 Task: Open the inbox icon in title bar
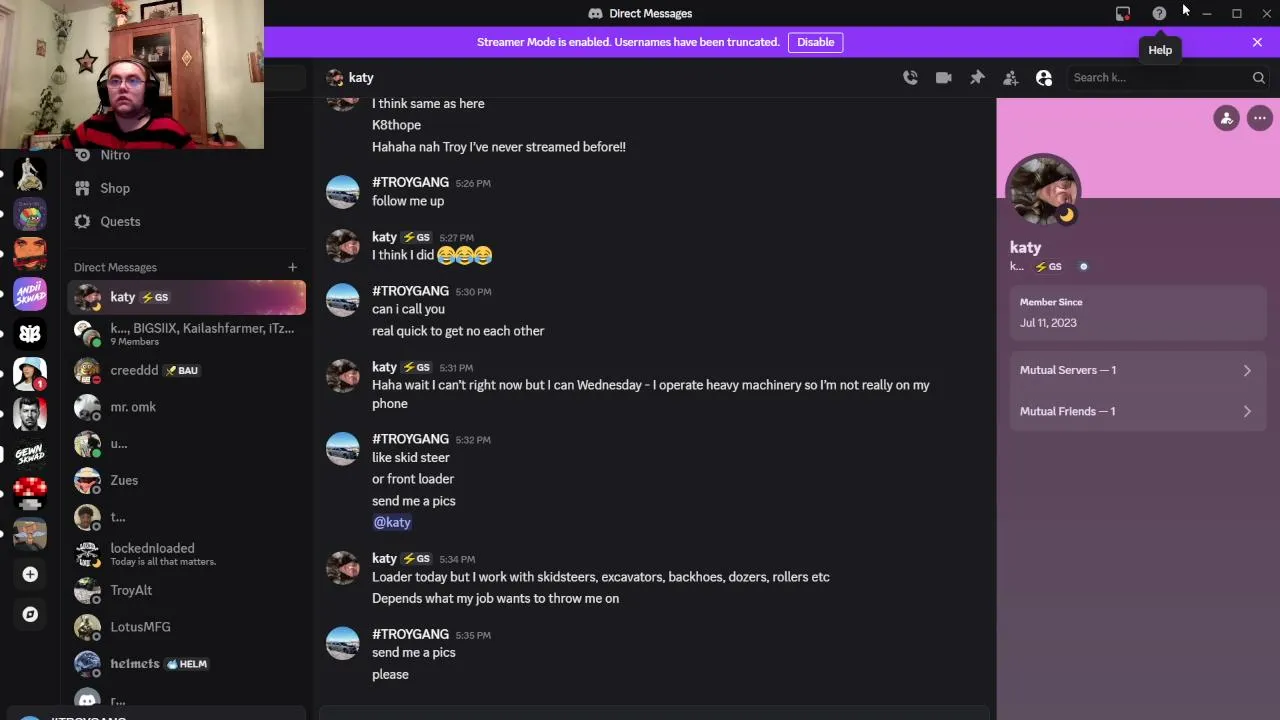(1123, 14)
